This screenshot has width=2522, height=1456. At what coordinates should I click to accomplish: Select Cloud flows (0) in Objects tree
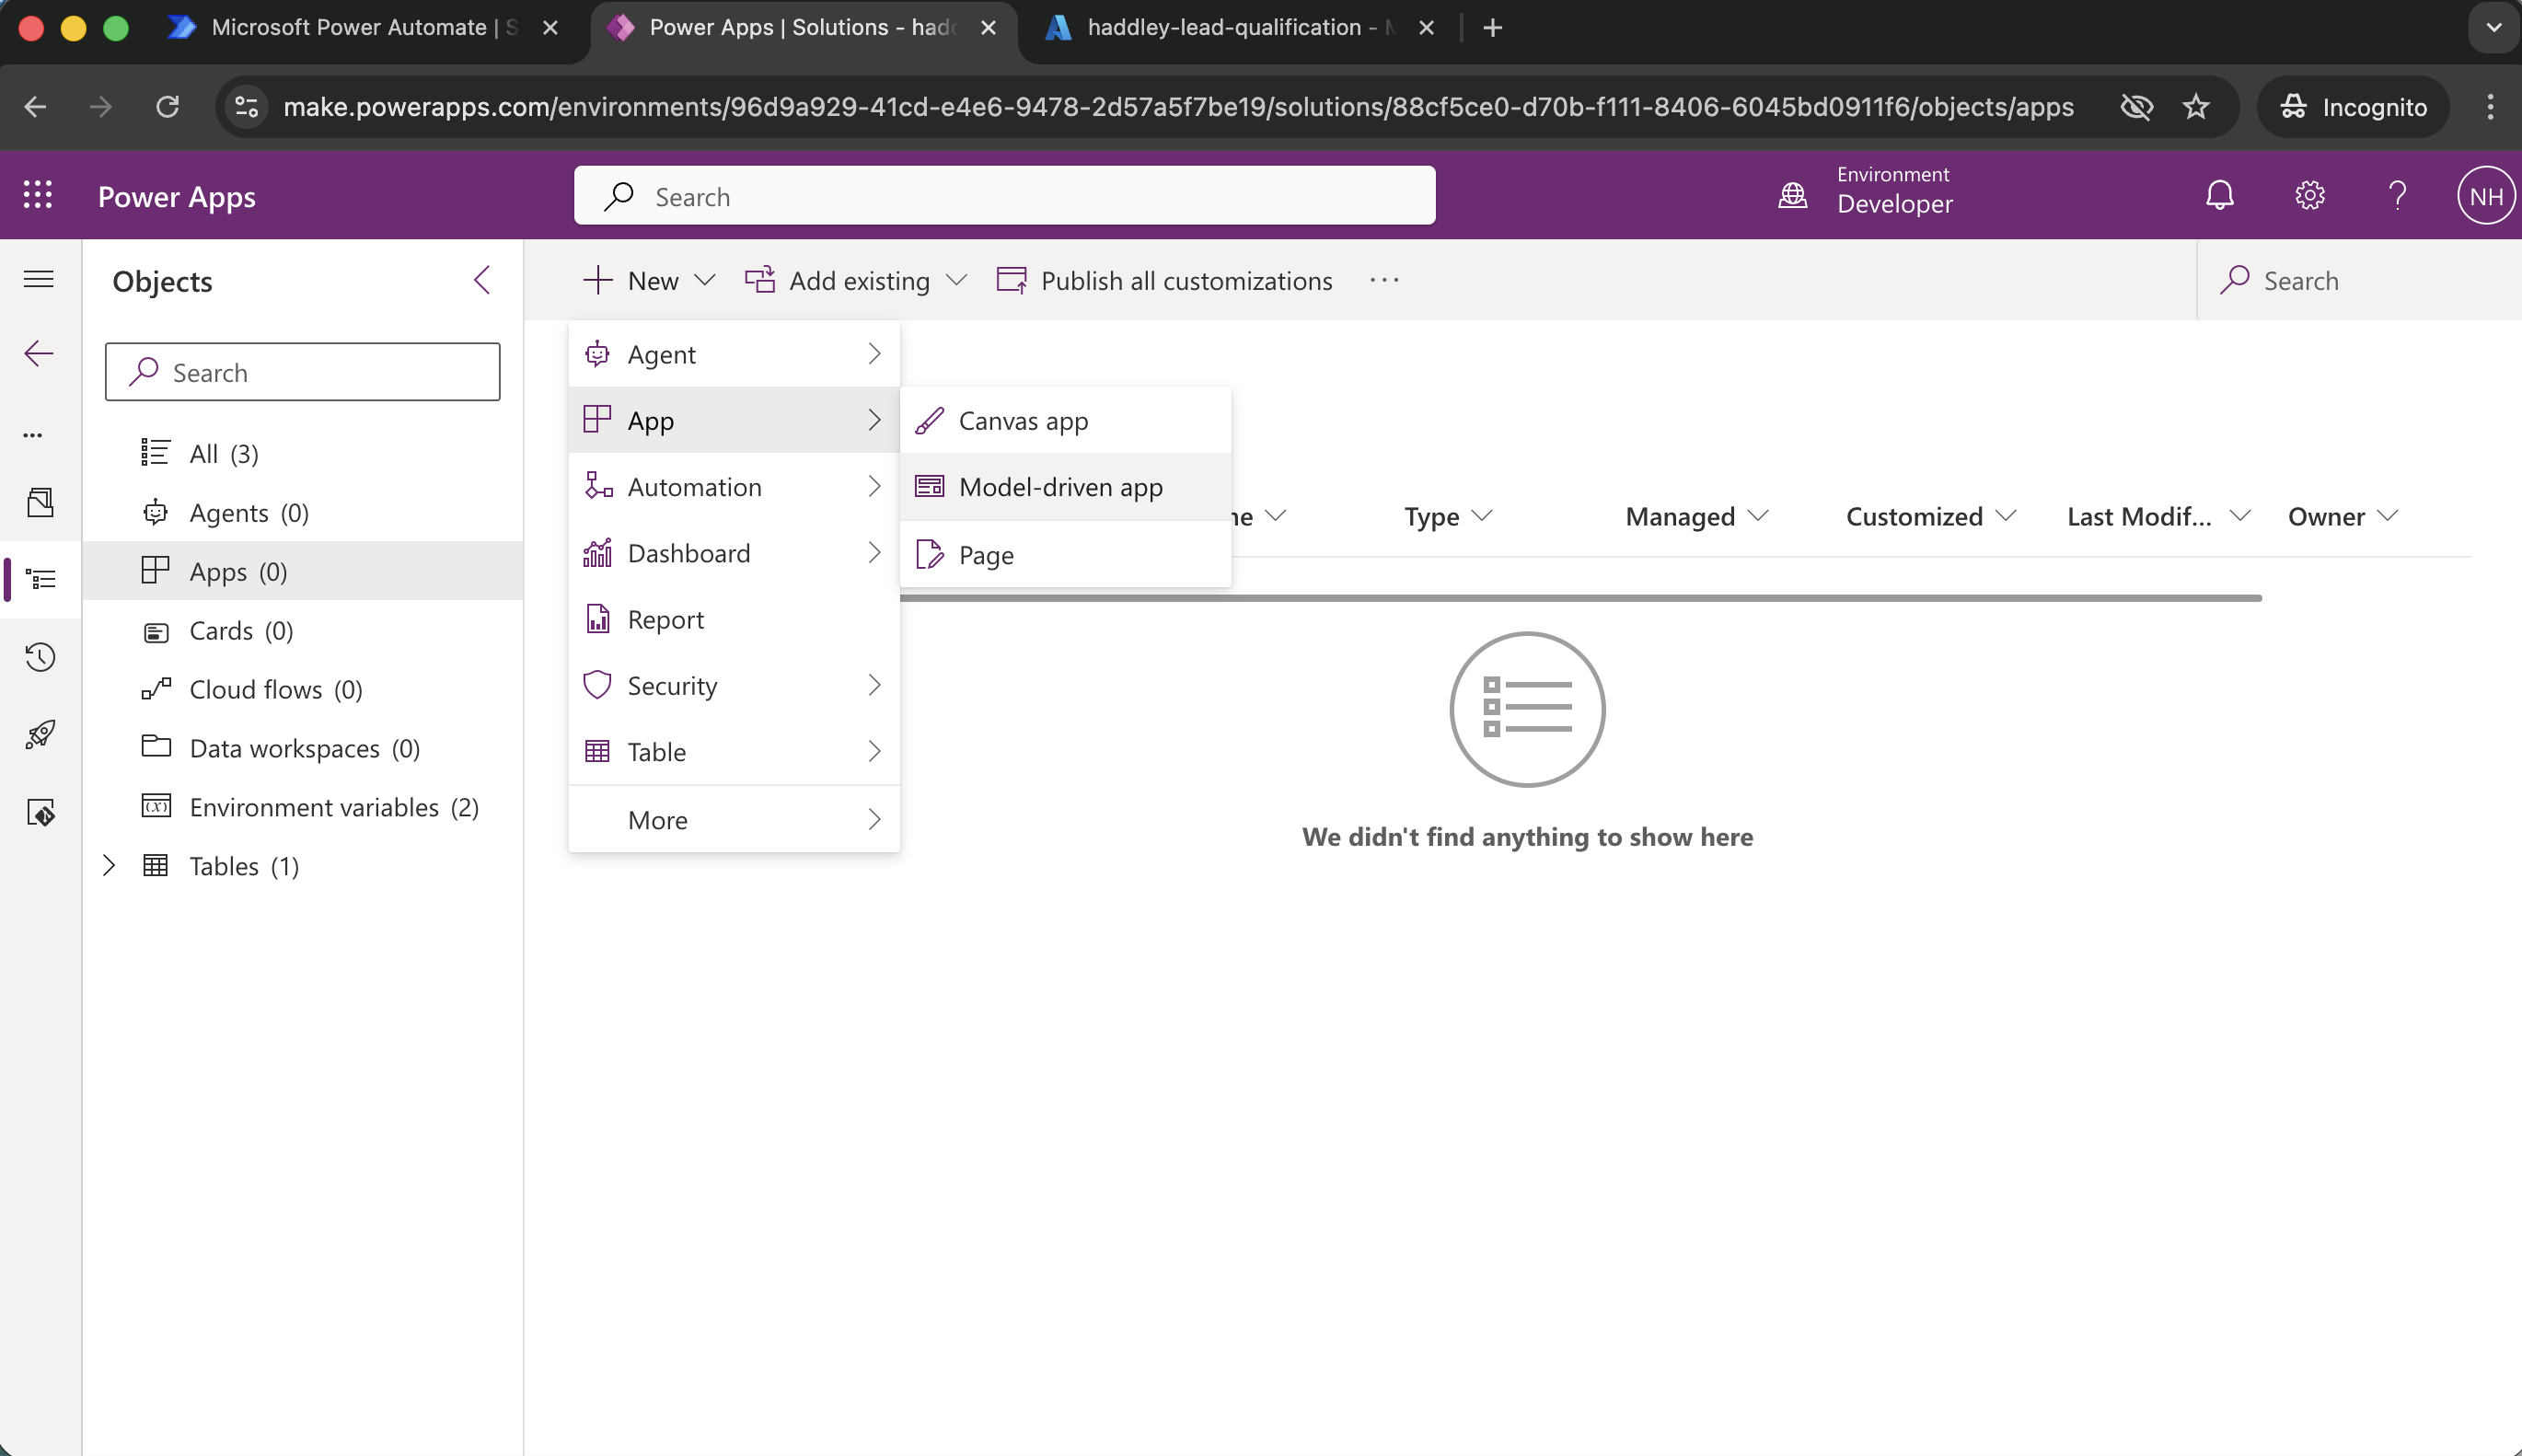click(302, 690)
